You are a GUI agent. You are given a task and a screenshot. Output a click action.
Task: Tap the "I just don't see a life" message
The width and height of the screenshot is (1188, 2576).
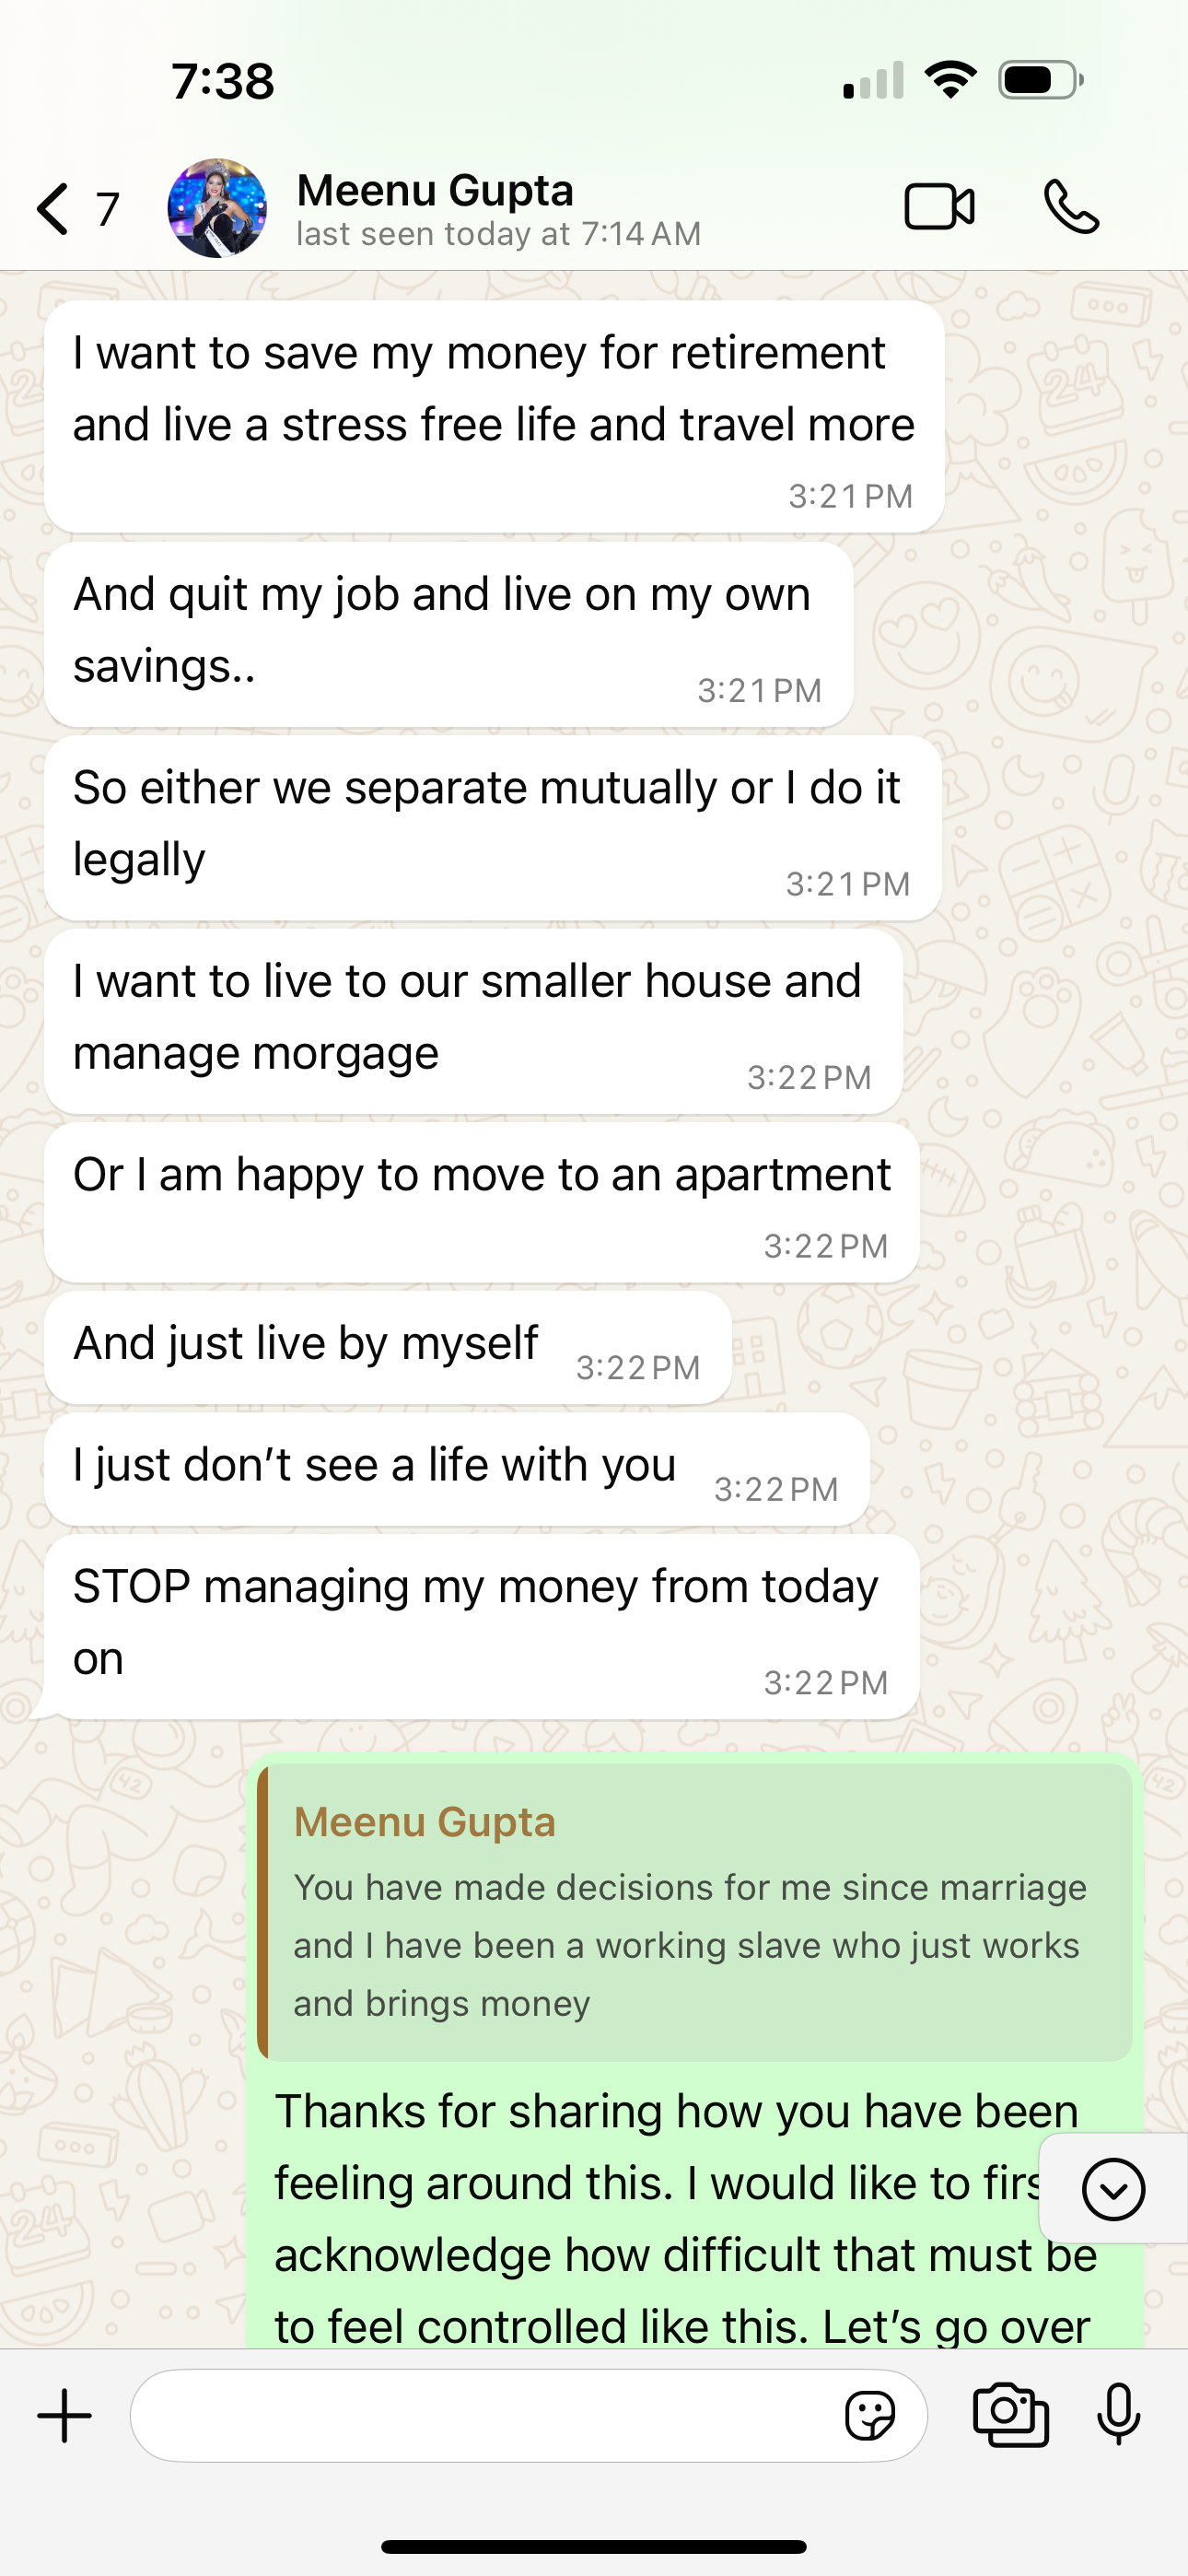point(456,1468)
